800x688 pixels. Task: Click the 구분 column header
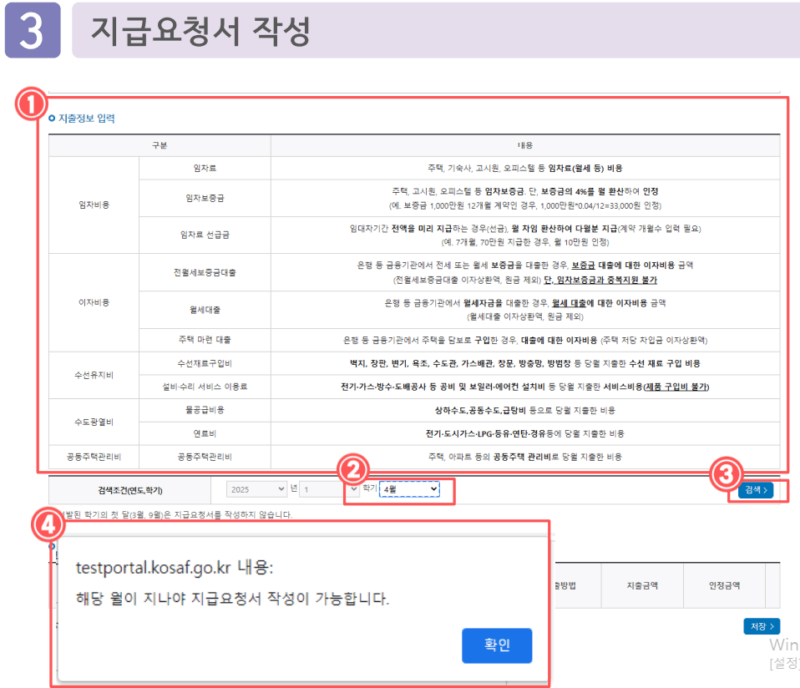pyautogui.click(x=160, y=145)
